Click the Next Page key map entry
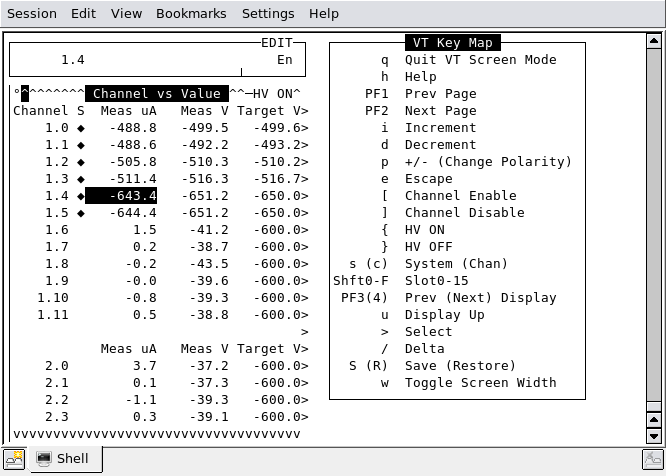This screenshot has width=666, height=476. click(x=440, y=111)
